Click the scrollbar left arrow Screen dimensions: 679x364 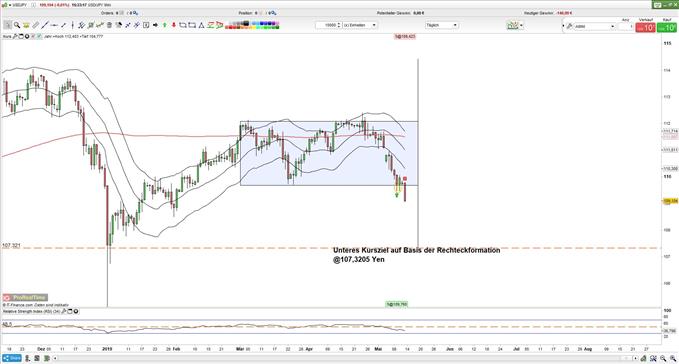point(55,358)
